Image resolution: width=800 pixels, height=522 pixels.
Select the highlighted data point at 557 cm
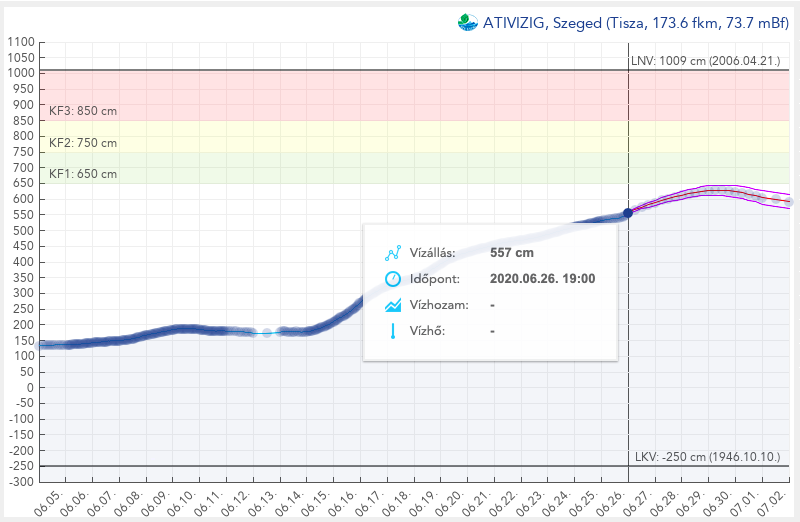click(628, 213)
